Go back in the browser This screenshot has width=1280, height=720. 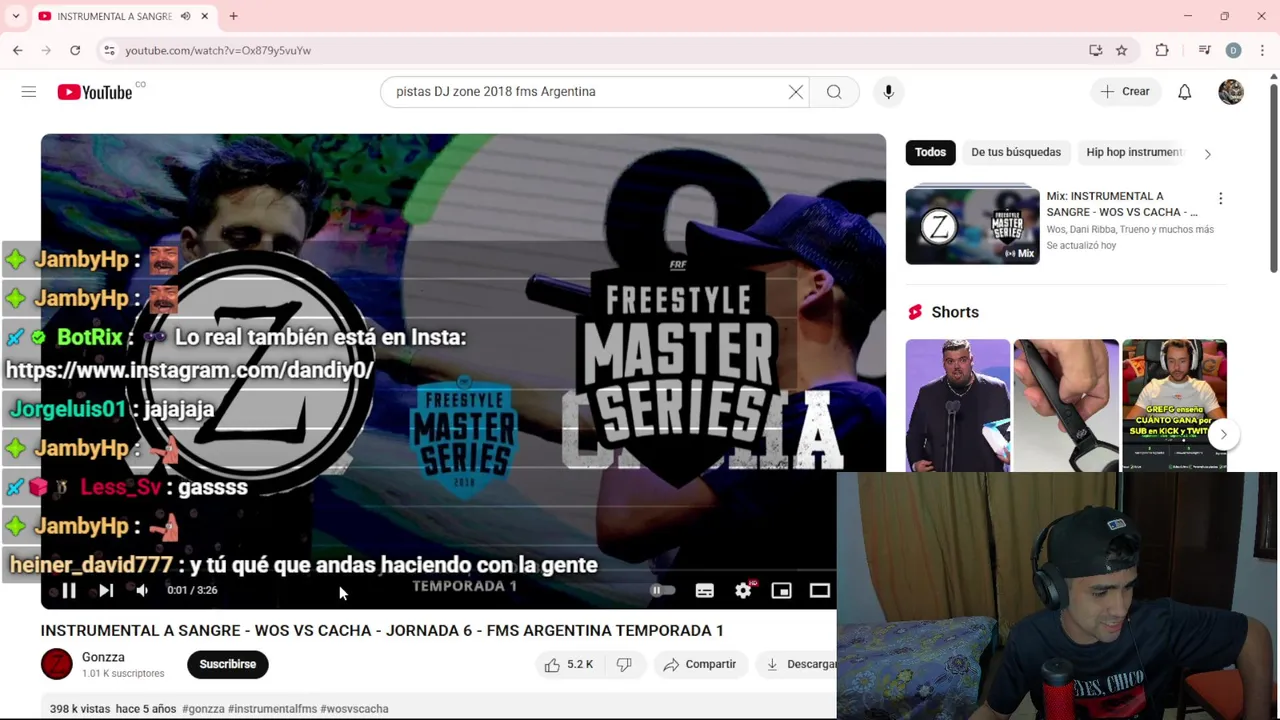point(18,50)
